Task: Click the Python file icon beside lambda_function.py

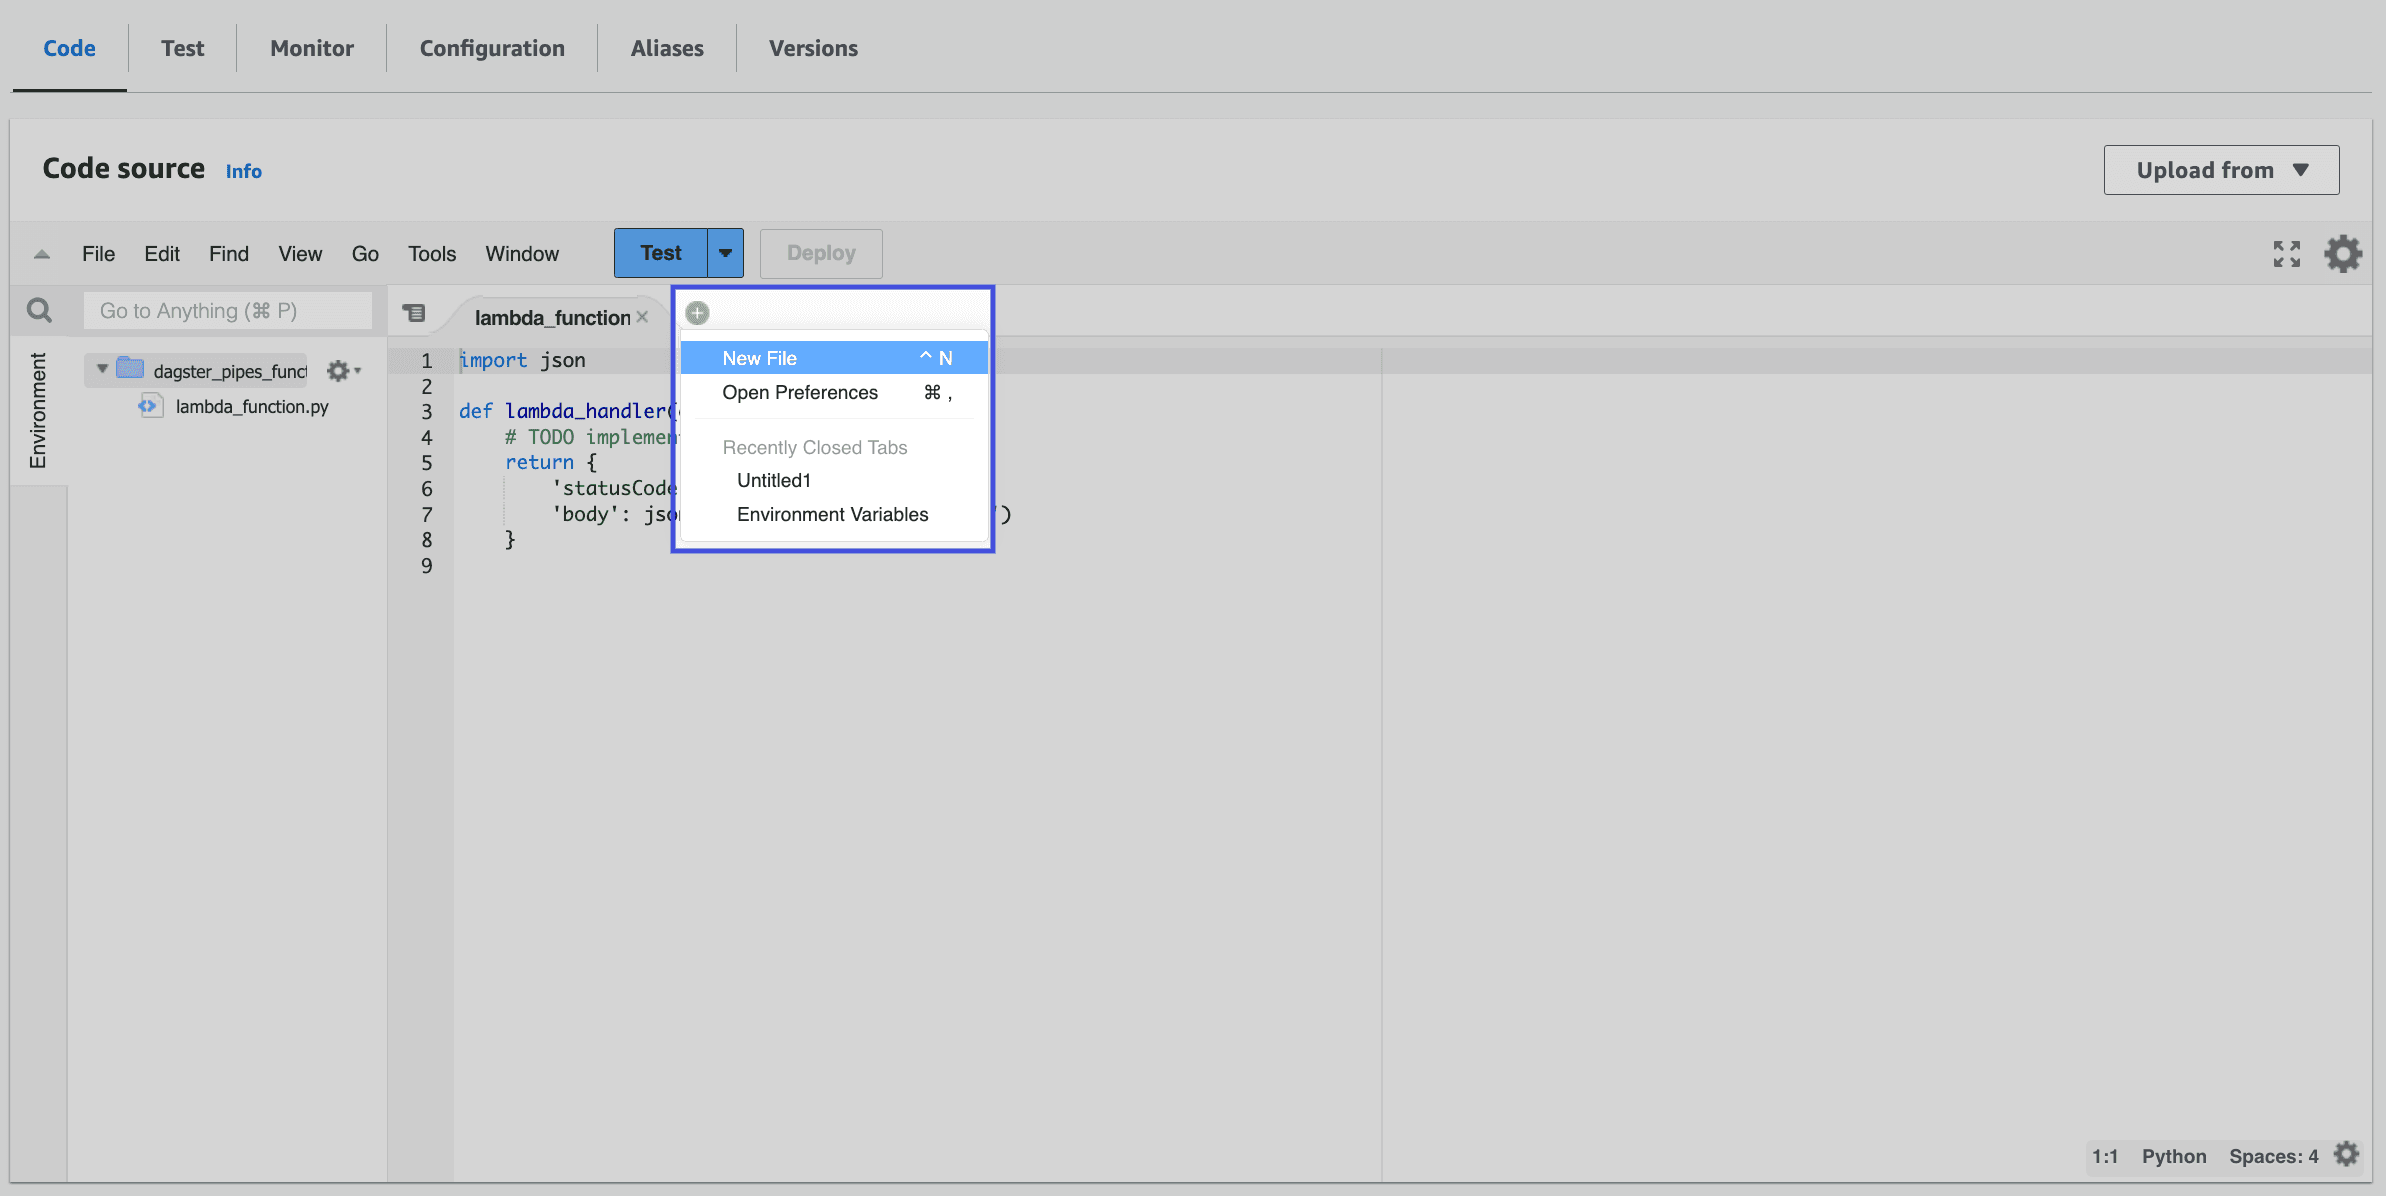Action: point(150,406)
